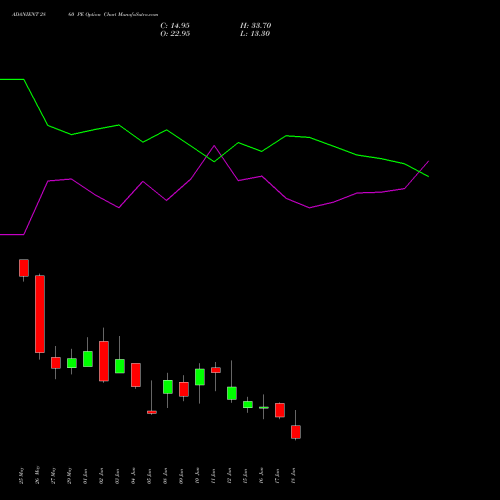Click the 15 Jun date axis label

tap(246, 475)
